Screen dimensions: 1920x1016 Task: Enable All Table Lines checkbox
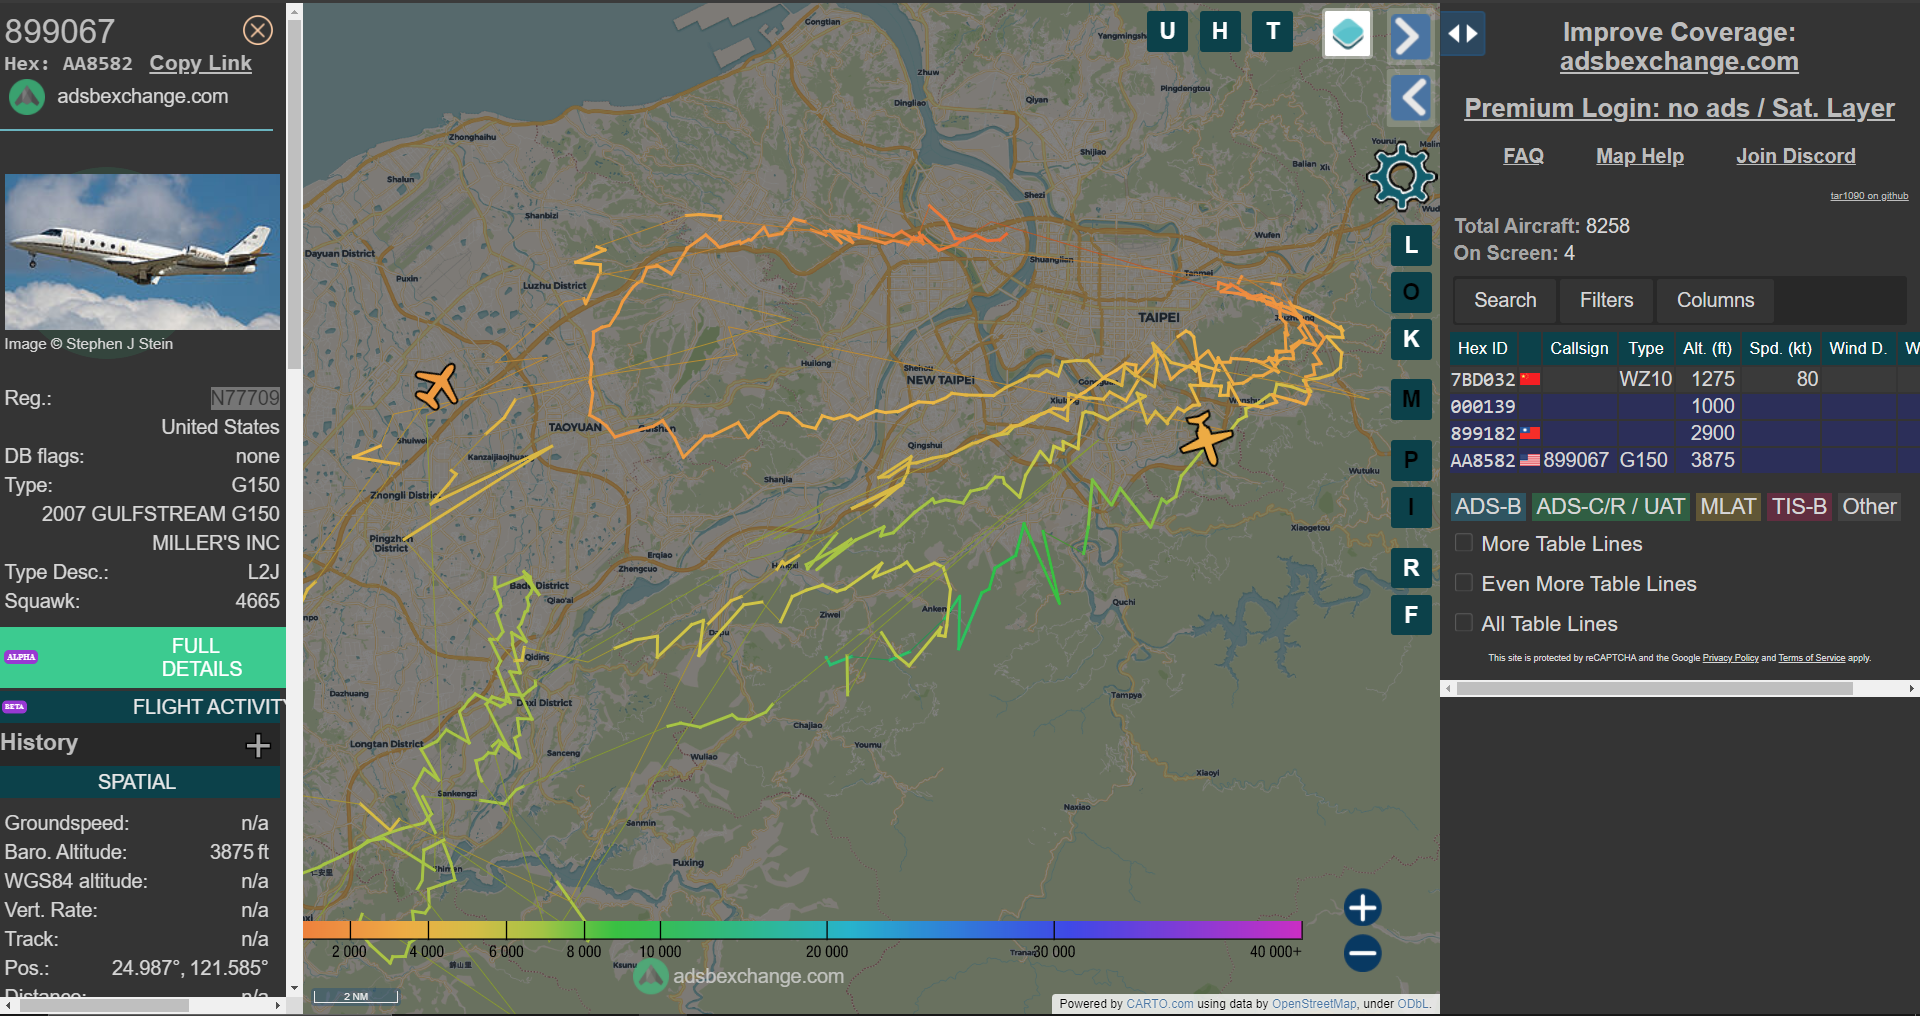pyautogui.click(x=1464, y=623)
